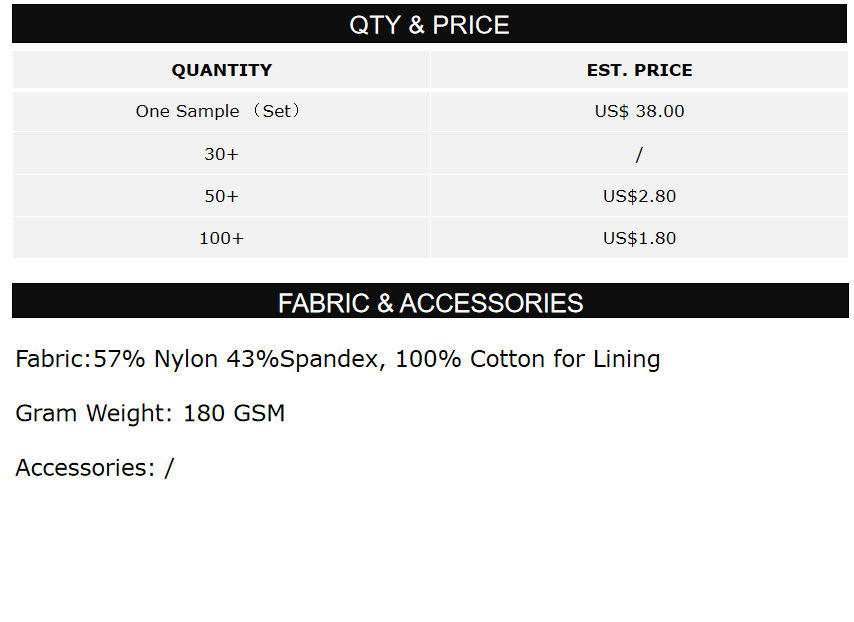Click the US$1.80 price cell
The height and width of the screenshot is (622, 854).
(639, 238)
